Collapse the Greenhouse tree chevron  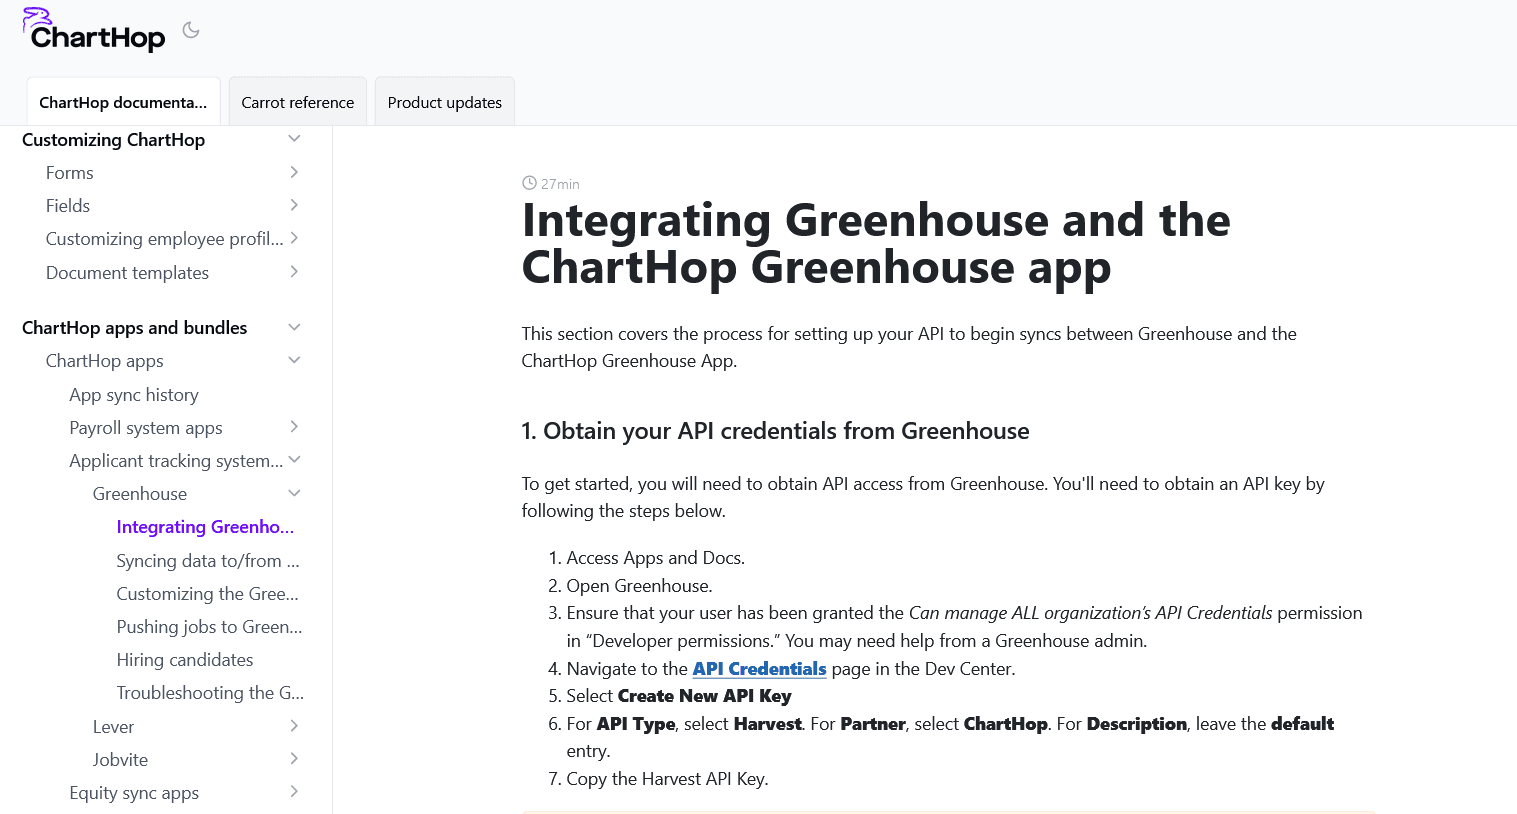pos(294,493)
